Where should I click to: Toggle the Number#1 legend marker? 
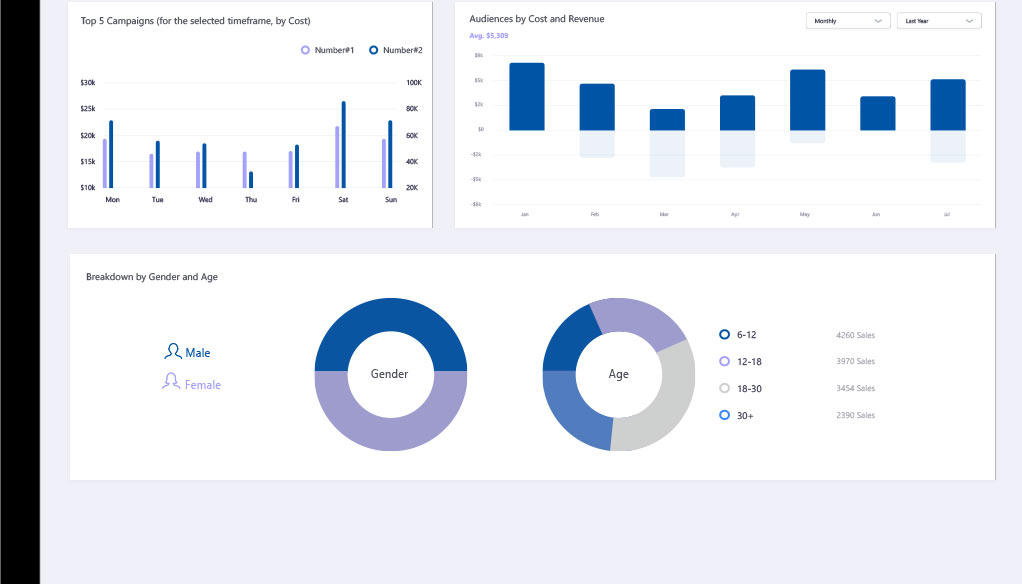(x=305, y=50)
